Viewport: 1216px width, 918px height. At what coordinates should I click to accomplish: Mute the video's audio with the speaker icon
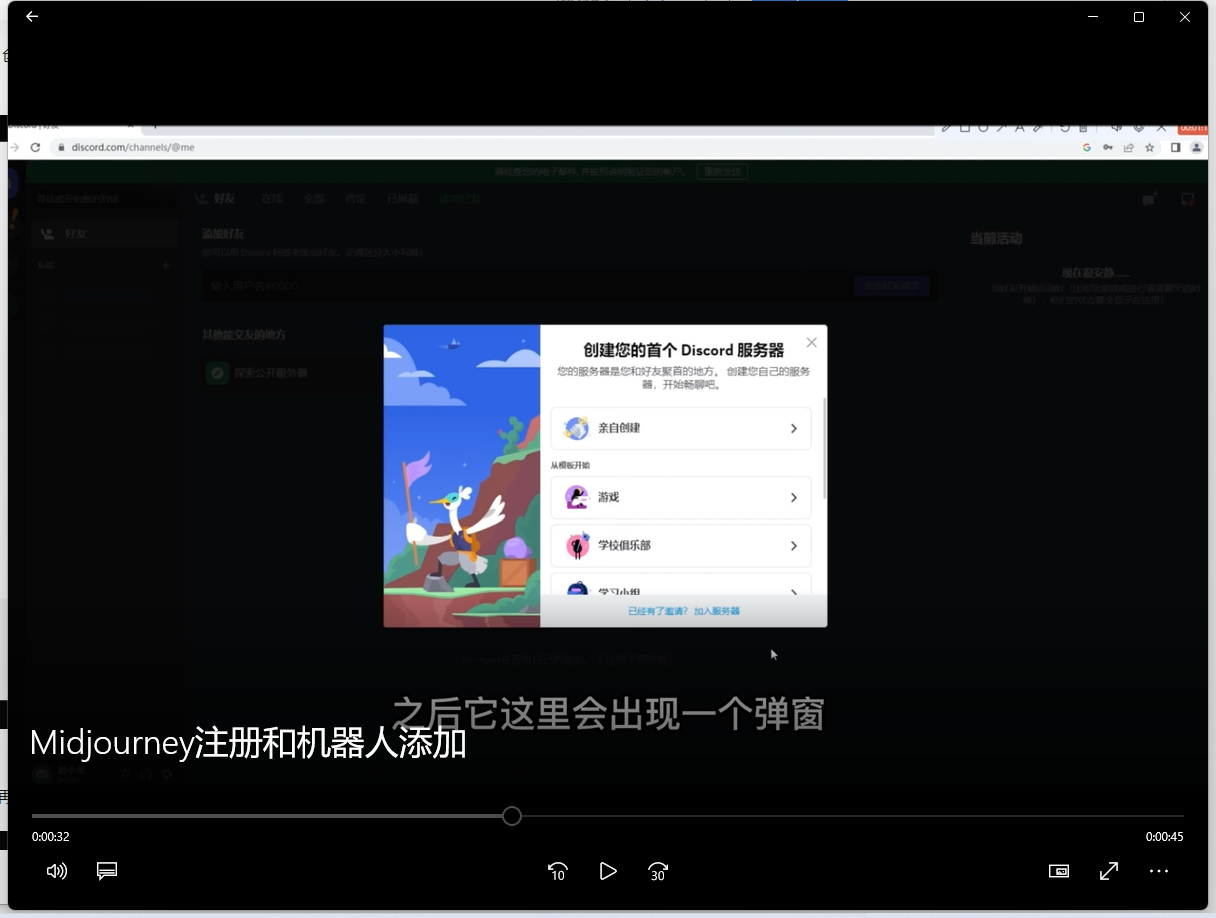[x=57, y=871]
